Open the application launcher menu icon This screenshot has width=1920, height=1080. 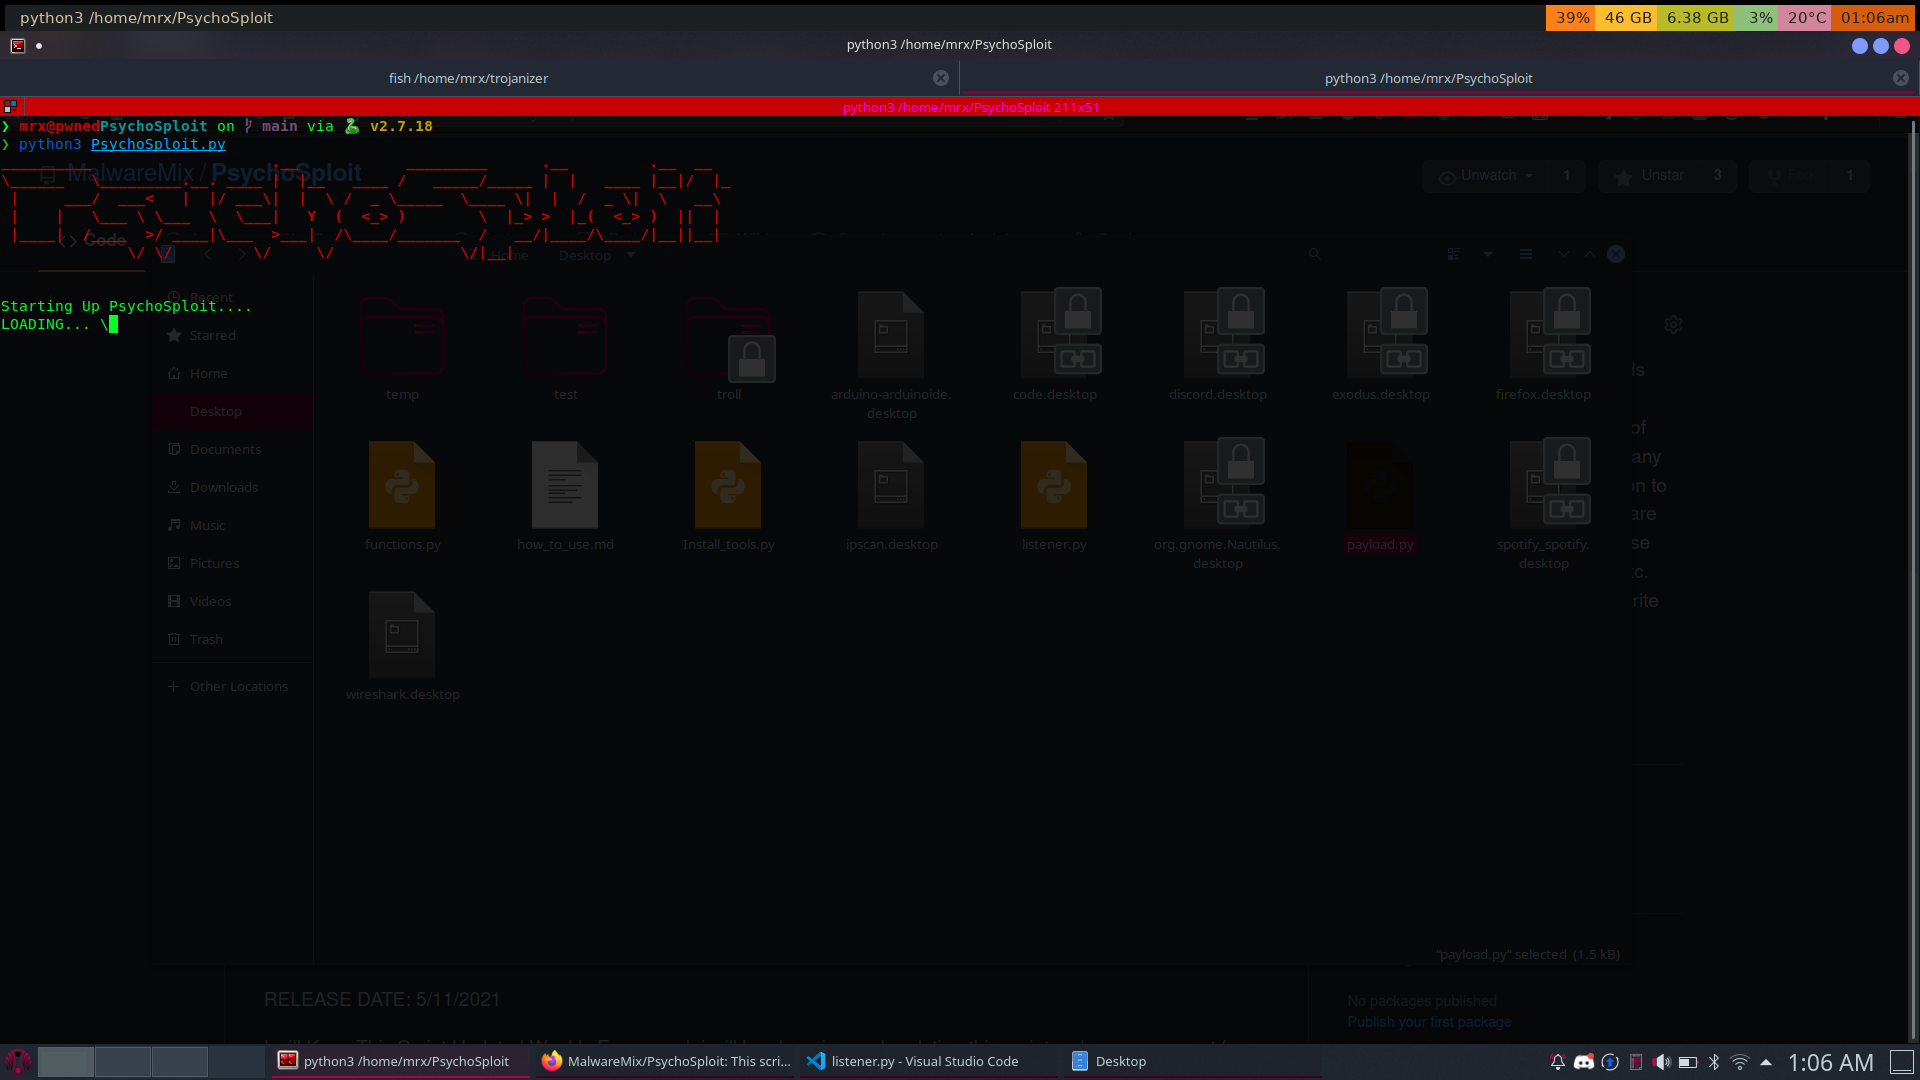pyautogui.click(x=18, y=1061)
